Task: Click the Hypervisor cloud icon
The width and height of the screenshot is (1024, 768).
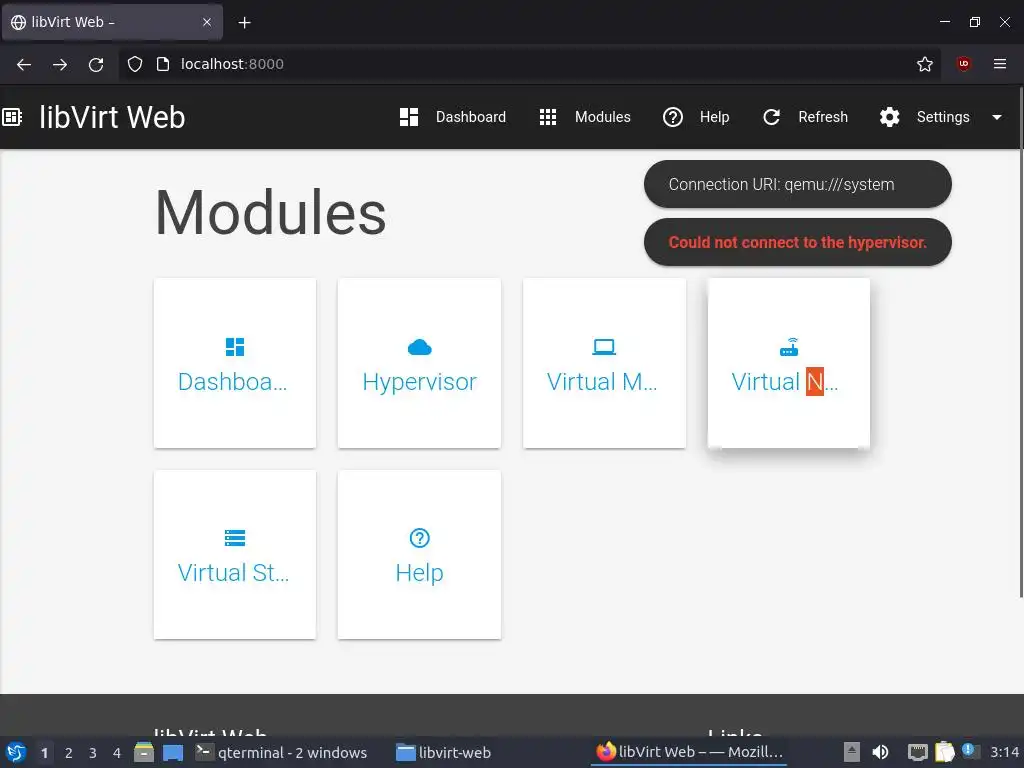Action: point(419,347)
